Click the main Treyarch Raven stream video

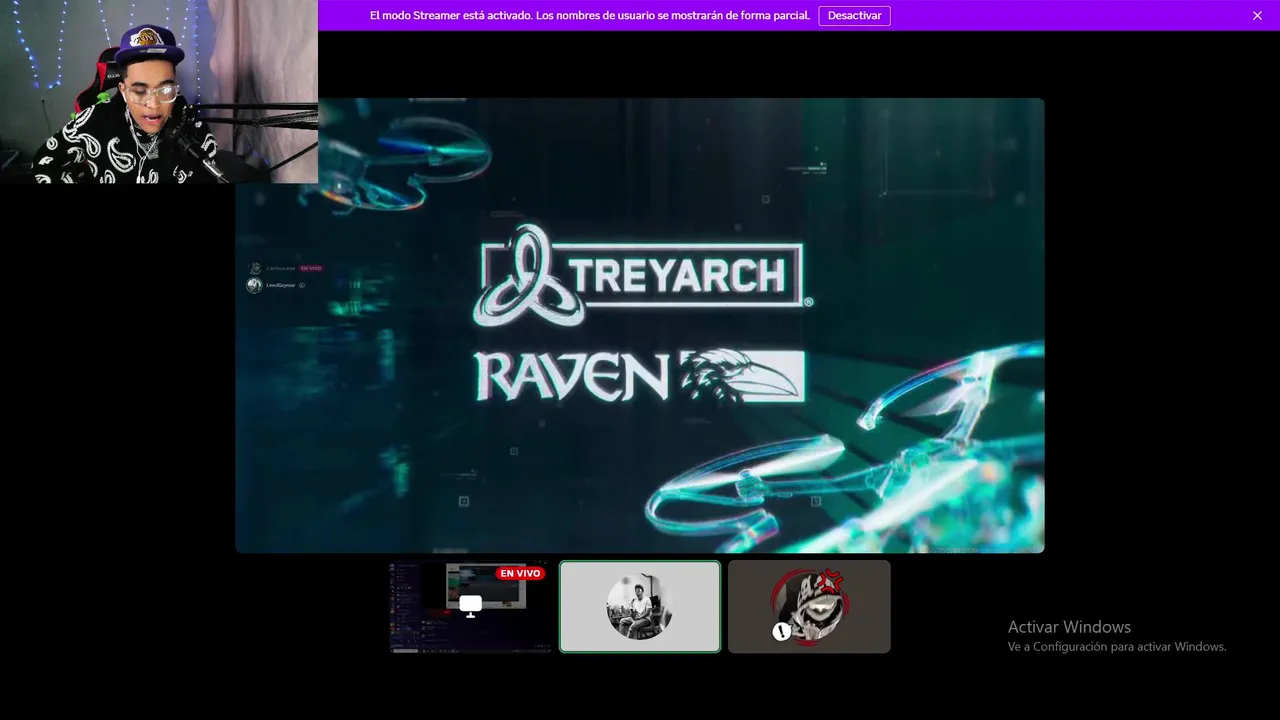point(640,325)
